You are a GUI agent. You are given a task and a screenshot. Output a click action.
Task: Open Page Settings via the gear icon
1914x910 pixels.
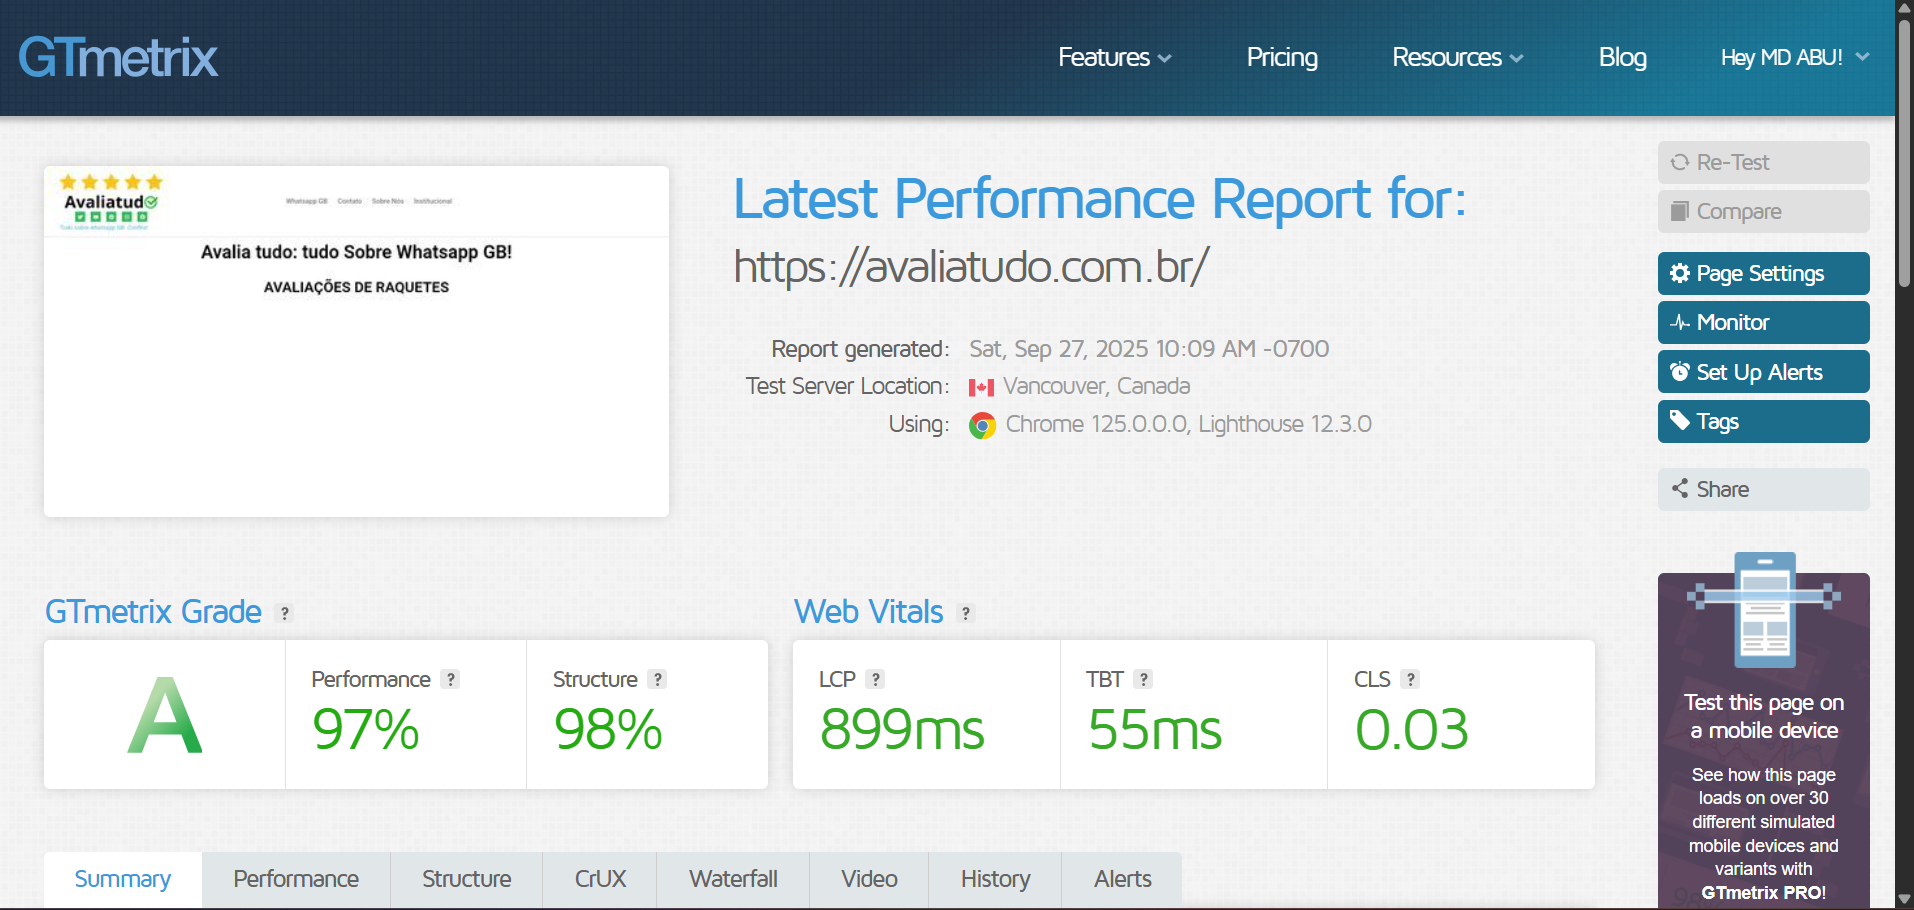[x=1680, y=273]
